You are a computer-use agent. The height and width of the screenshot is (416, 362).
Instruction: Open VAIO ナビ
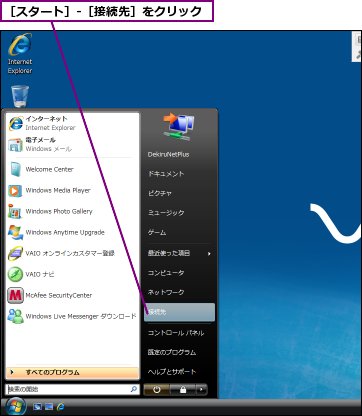click(72, 274)
